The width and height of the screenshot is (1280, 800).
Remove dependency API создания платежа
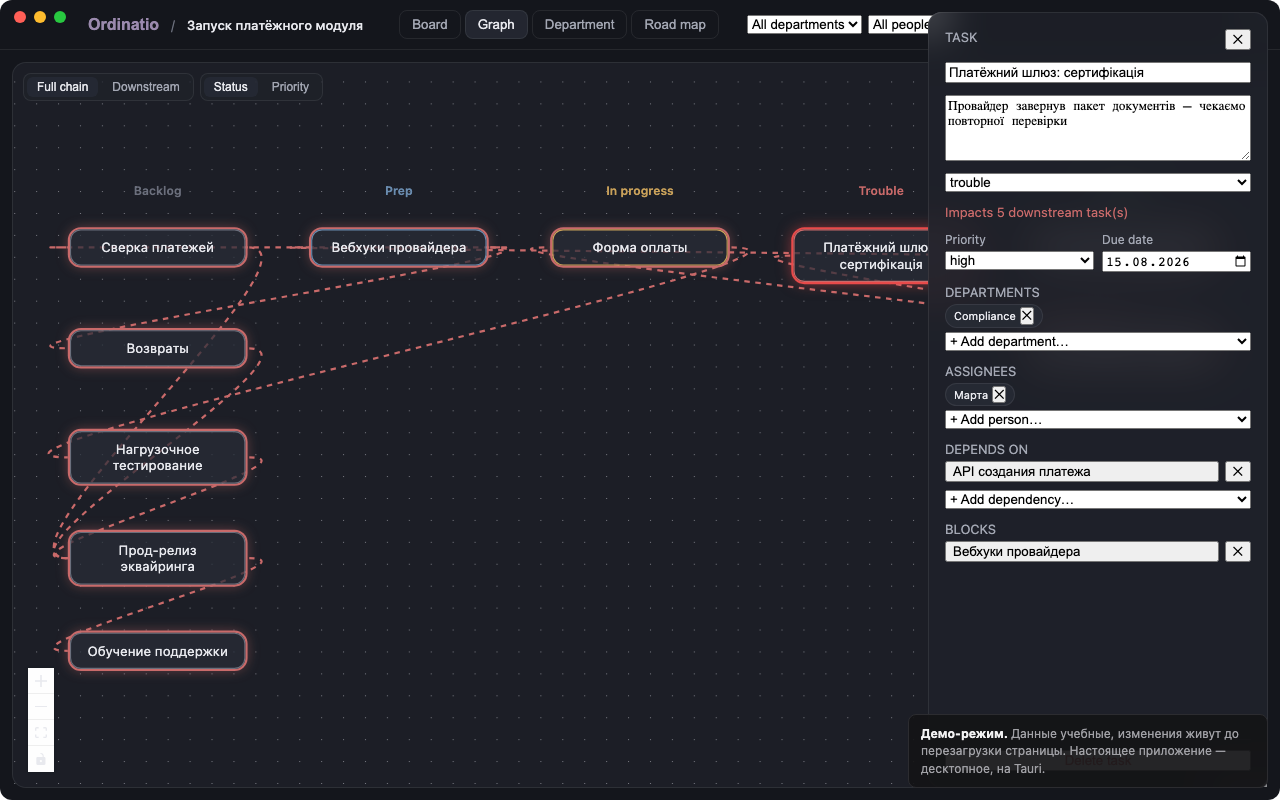tap(1238, 471)
